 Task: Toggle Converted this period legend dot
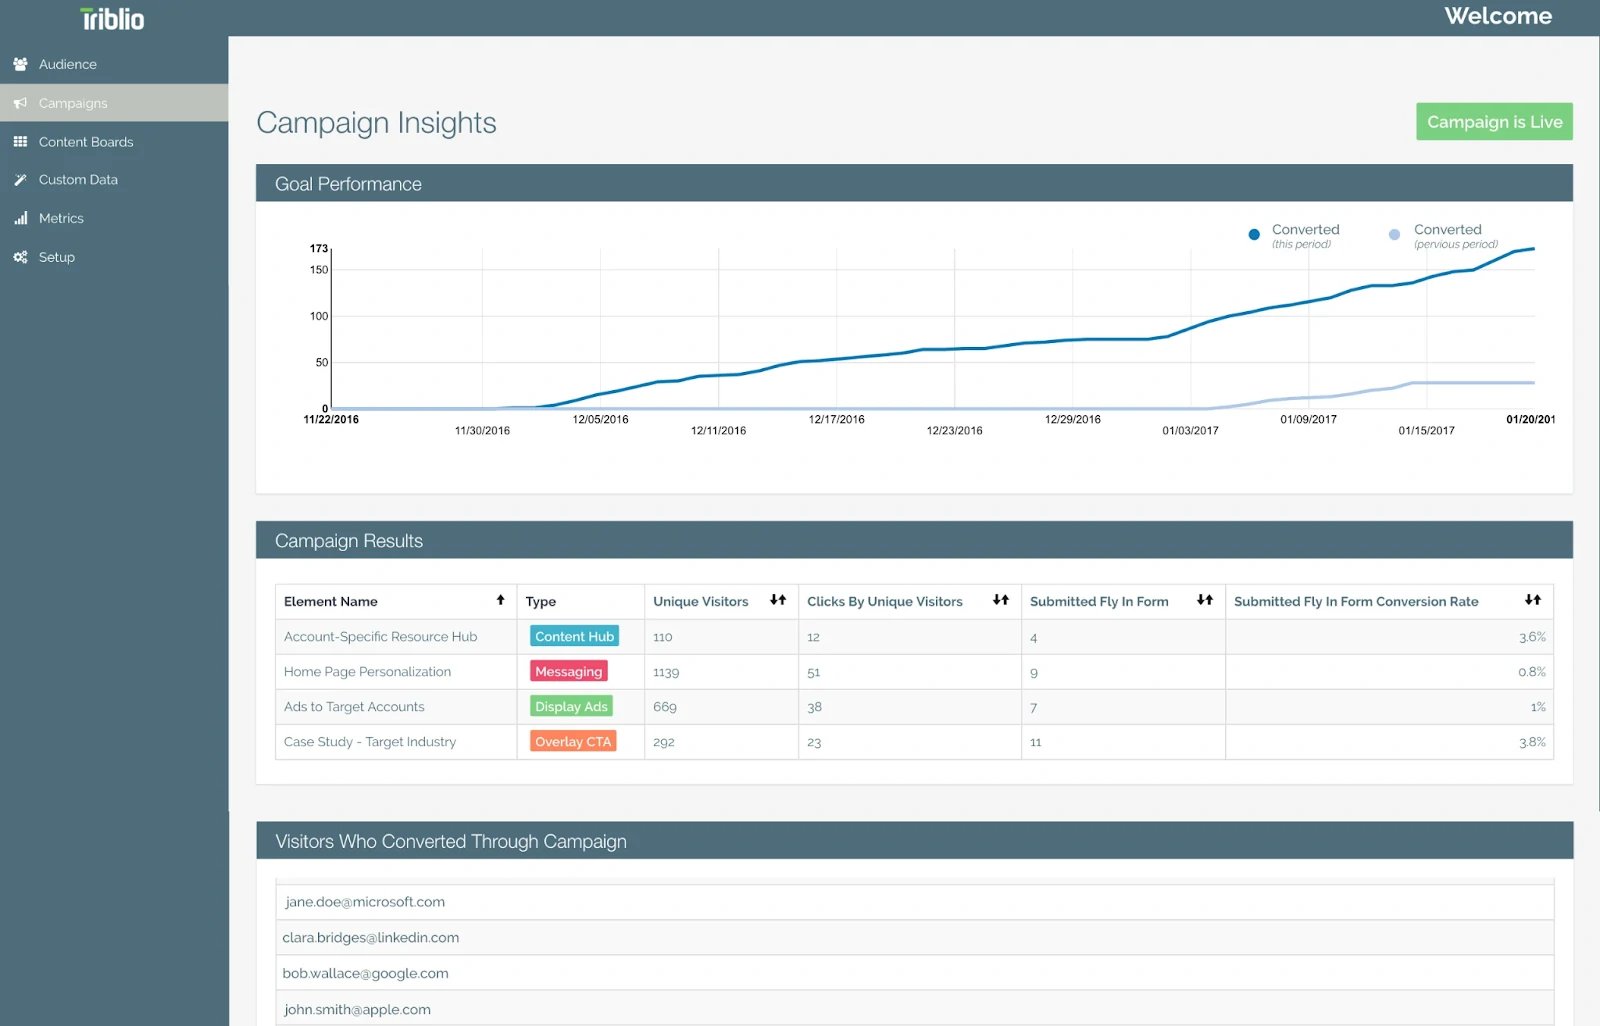pyautogui.click(x=1254, y=235)
